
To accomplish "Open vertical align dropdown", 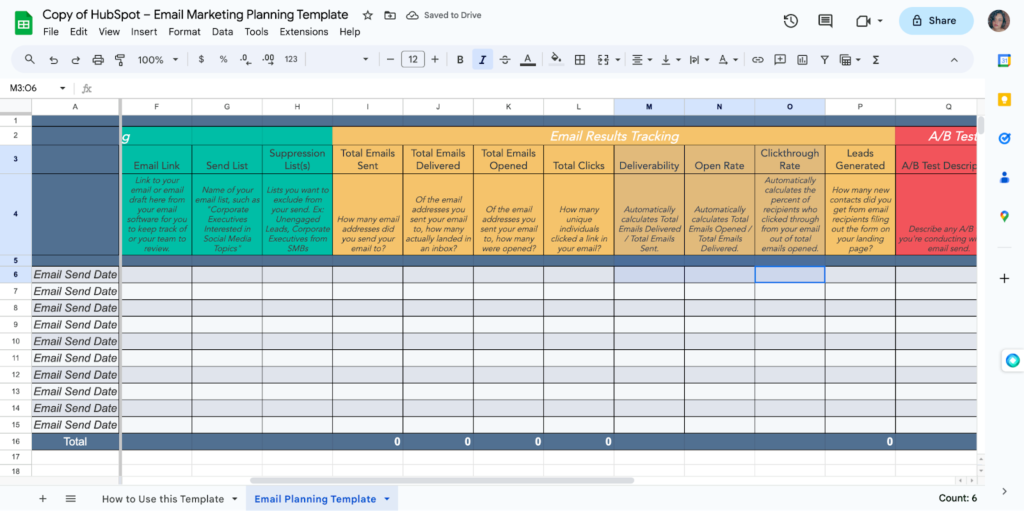I will pos(671,59).
